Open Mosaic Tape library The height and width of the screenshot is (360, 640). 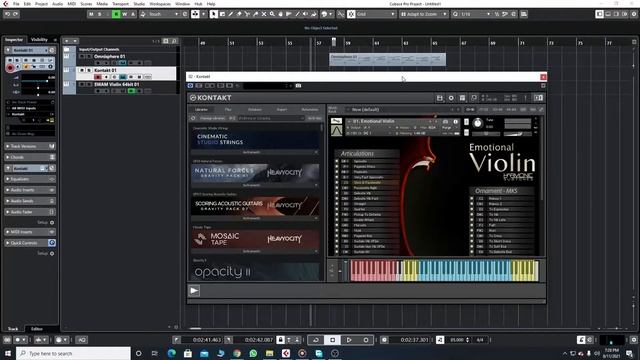click(256, 239)
